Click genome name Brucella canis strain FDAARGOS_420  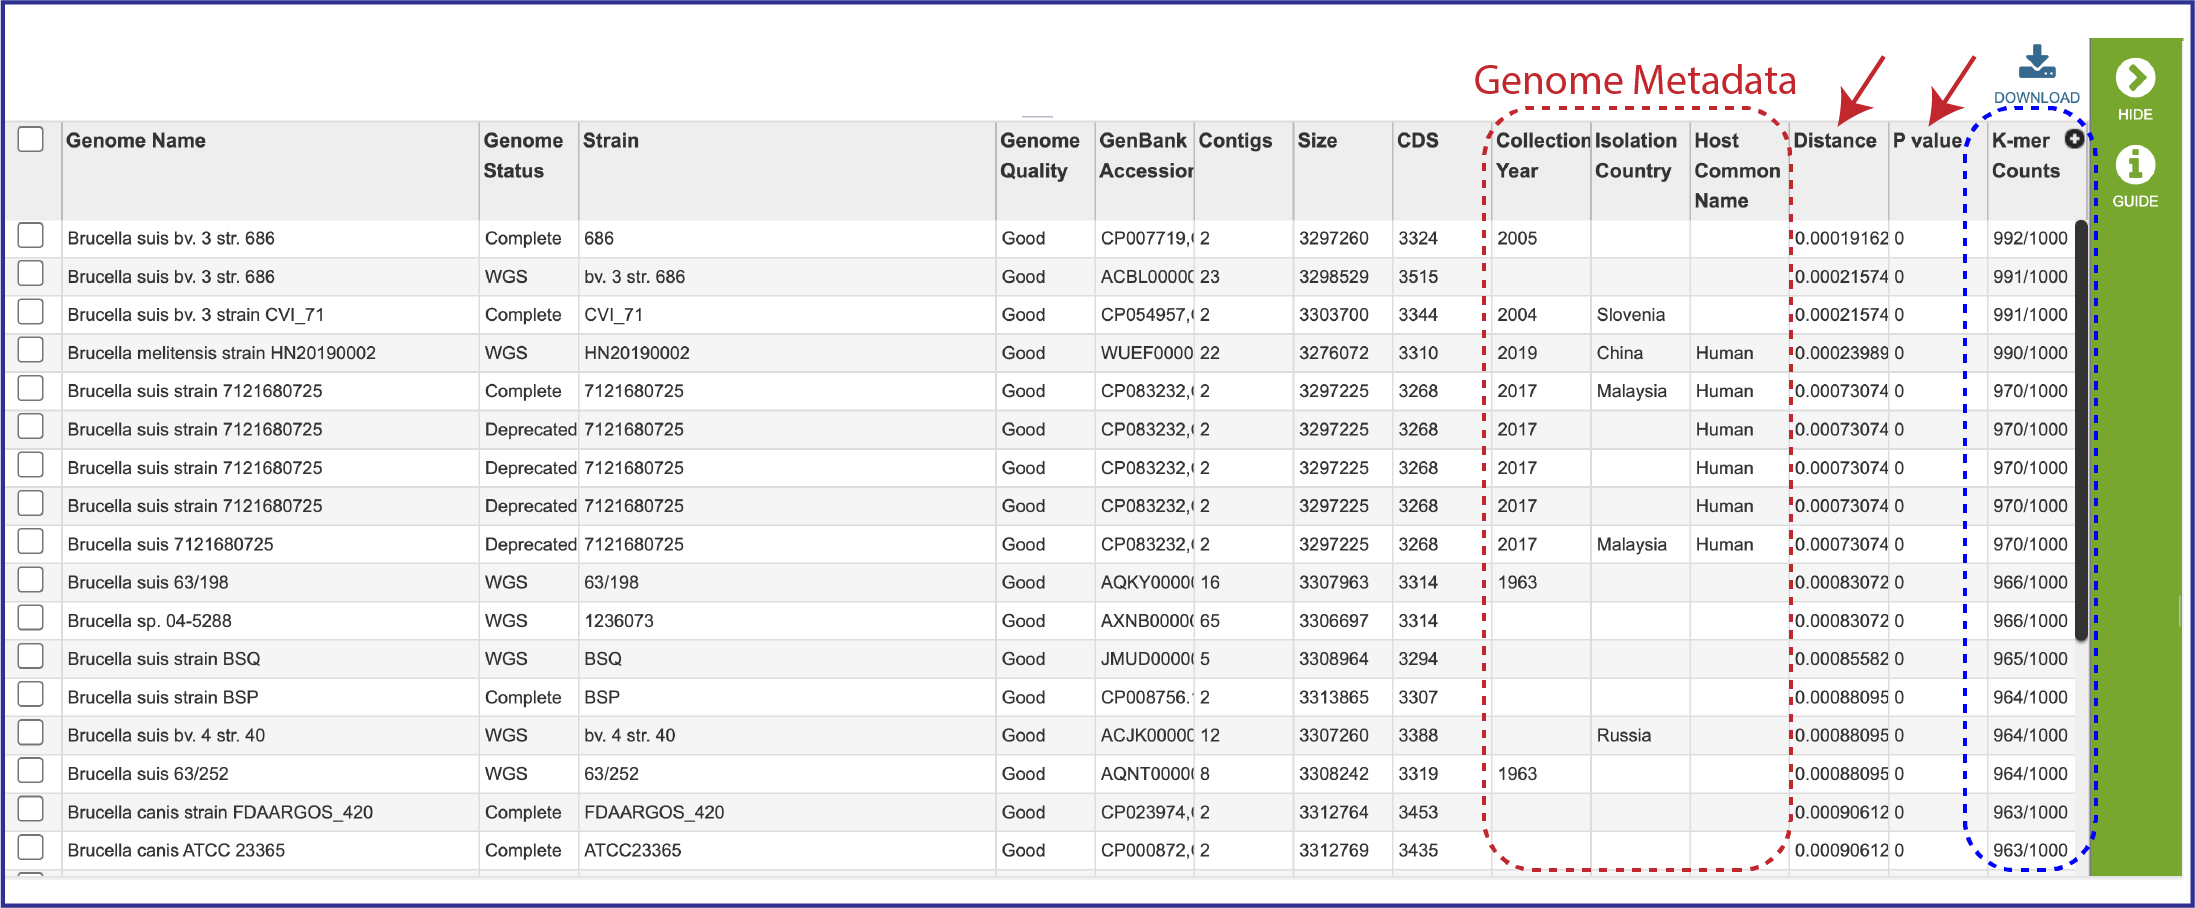(x=220, y=812)
